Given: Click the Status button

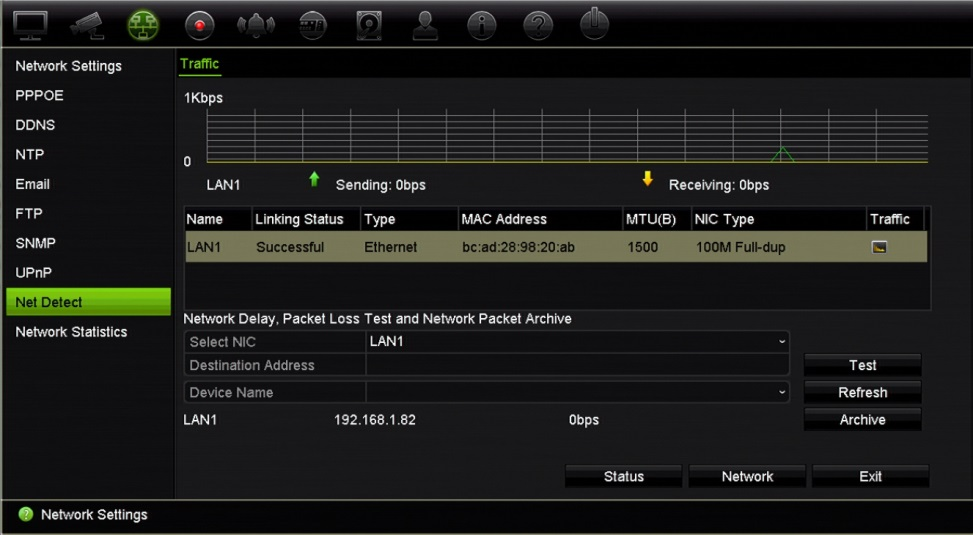Looking at the screenshot, I should (624, 476).
